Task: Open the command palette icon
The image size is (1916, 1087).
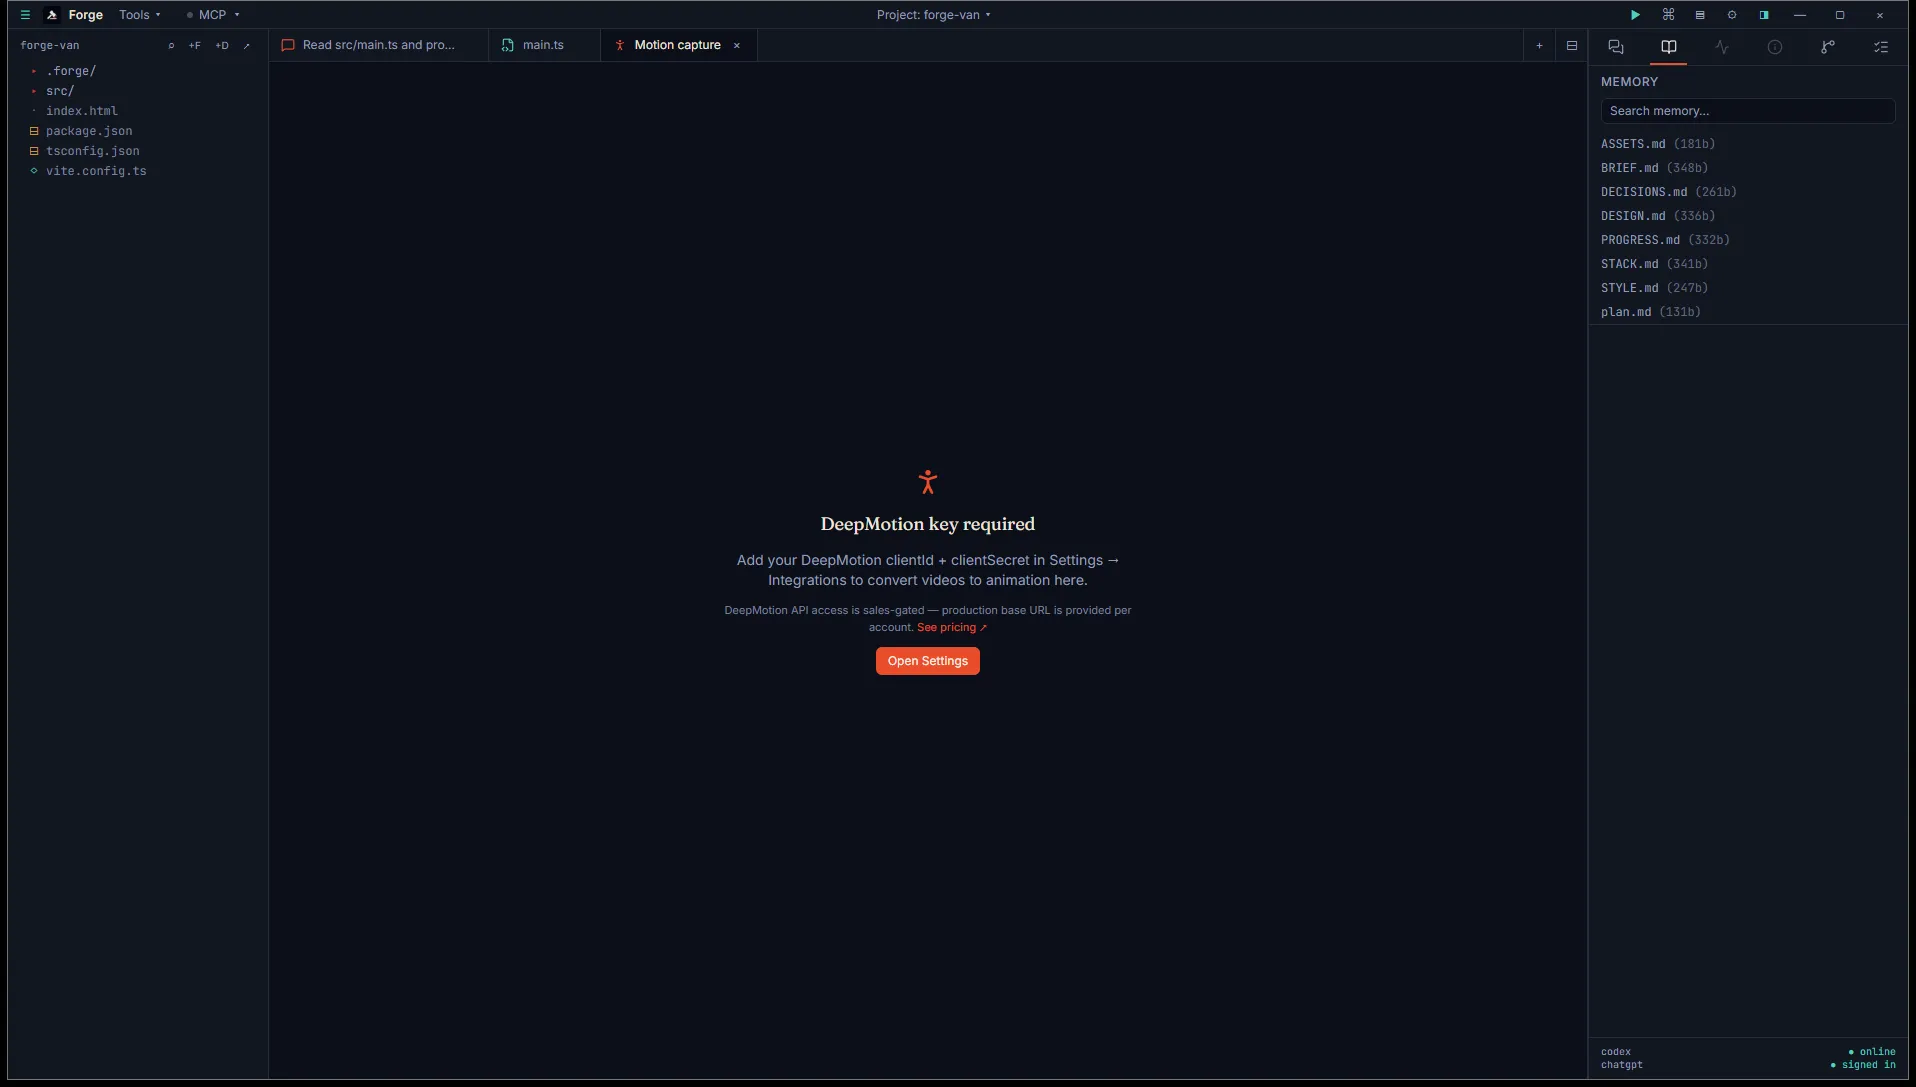Action: 1668,15
